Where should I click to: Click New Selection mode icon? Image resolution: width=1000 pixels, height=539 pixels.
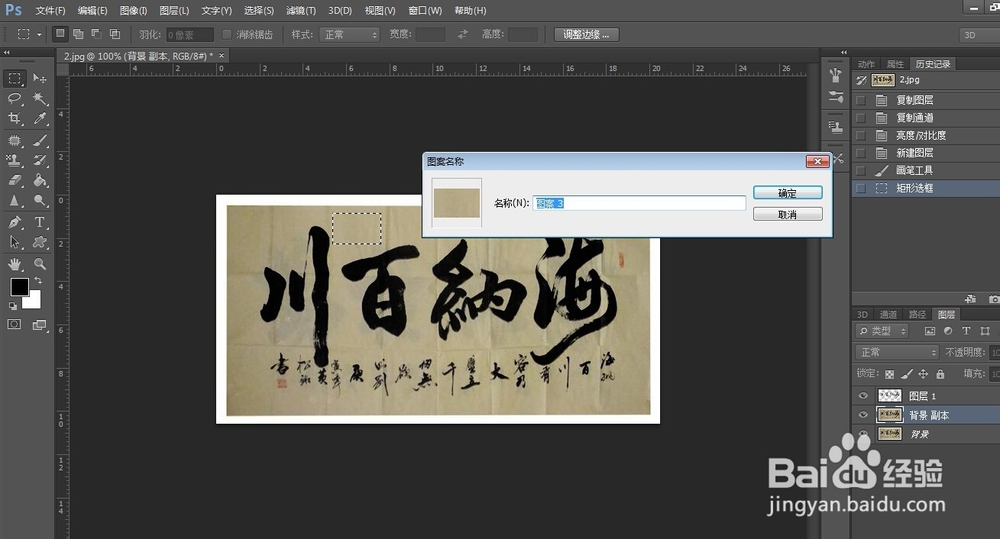[x=60, y=34]
